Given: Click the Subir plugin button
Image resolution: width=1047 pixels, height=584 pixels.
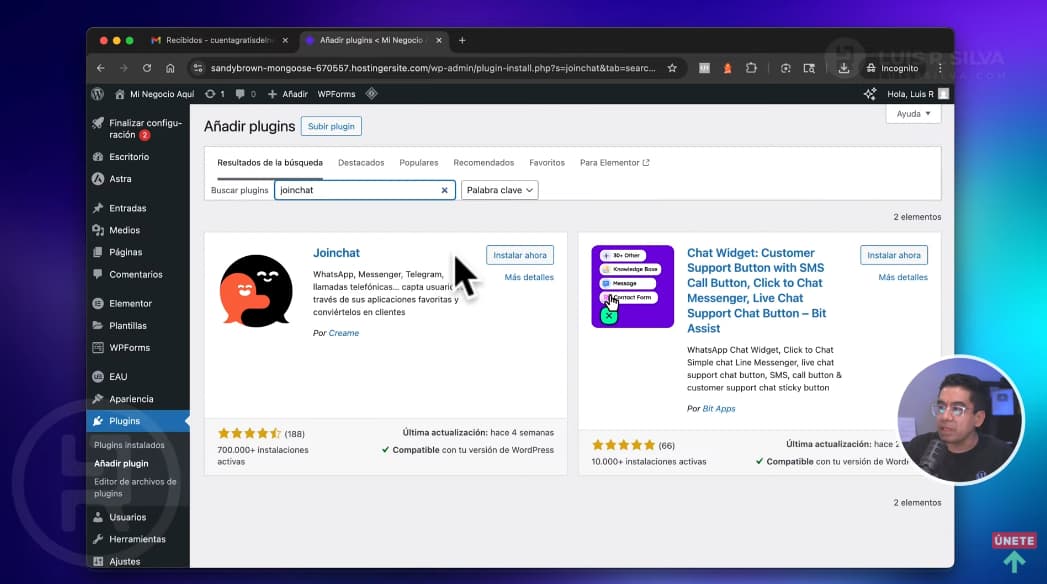Looking at the screenshot, I should (x=331, y=126).
